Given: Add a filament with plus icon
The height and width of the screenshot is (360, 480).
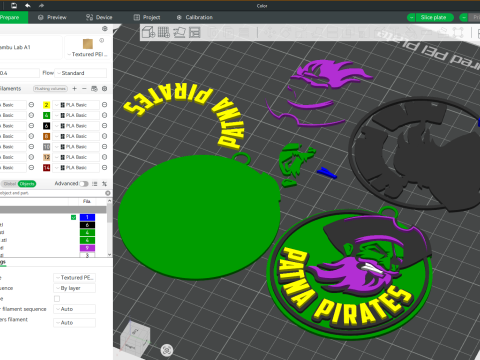Looking at the screenshot, I should click(x=74, y=88).
